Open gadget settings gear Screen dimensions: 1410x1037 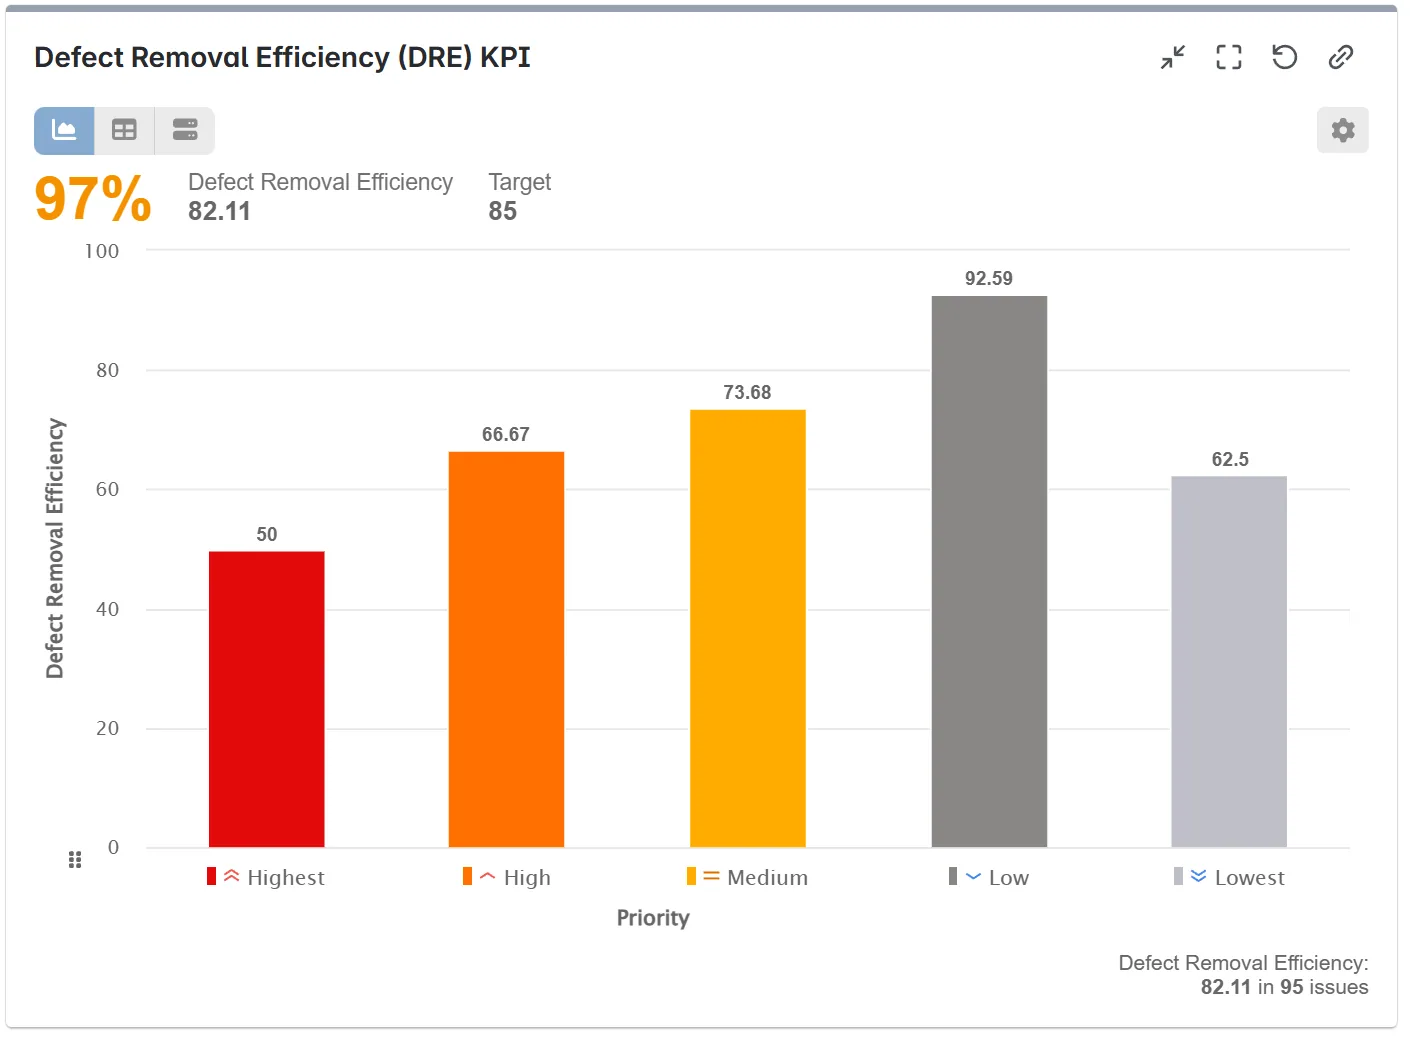(1343, 130)
